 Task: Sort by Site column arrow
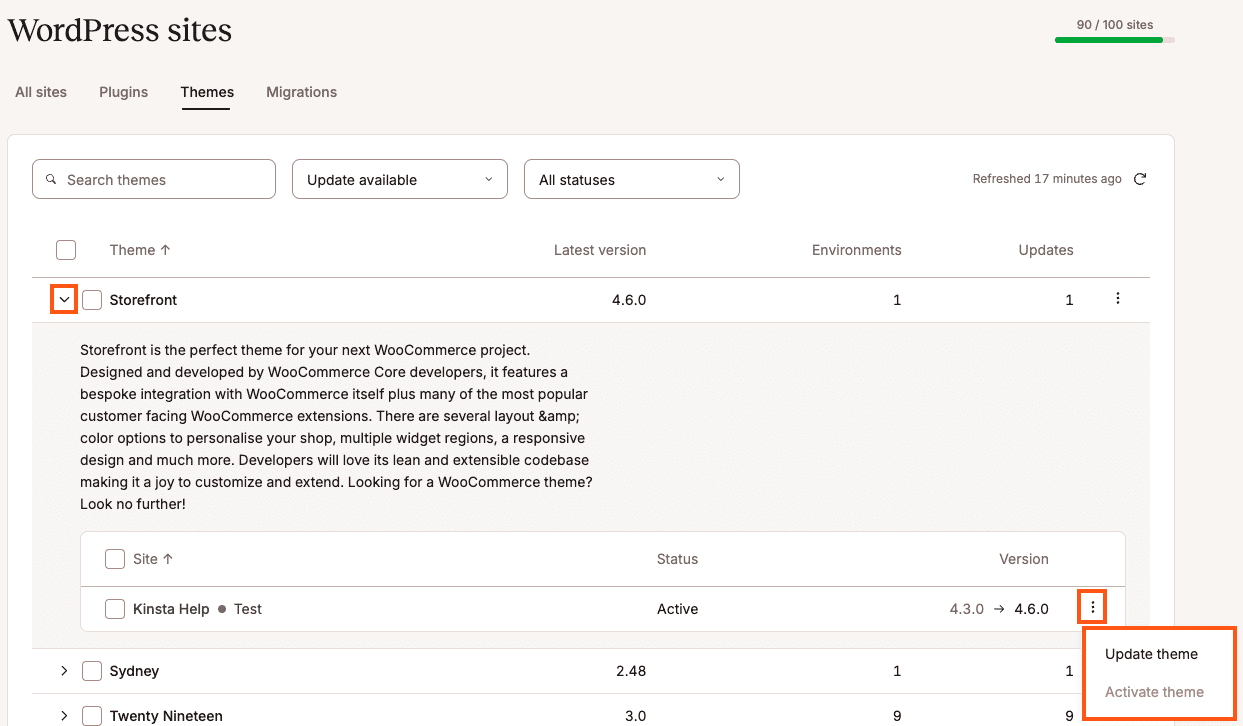(168, 559)
